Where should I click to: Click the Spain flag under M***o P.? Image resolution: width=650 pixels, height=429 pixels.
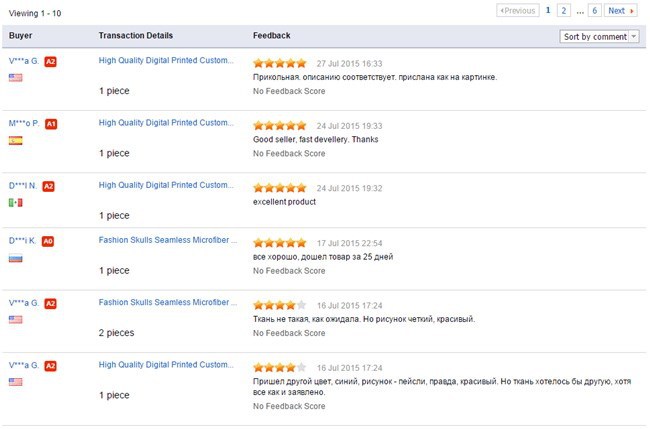(x=15, y=141)
